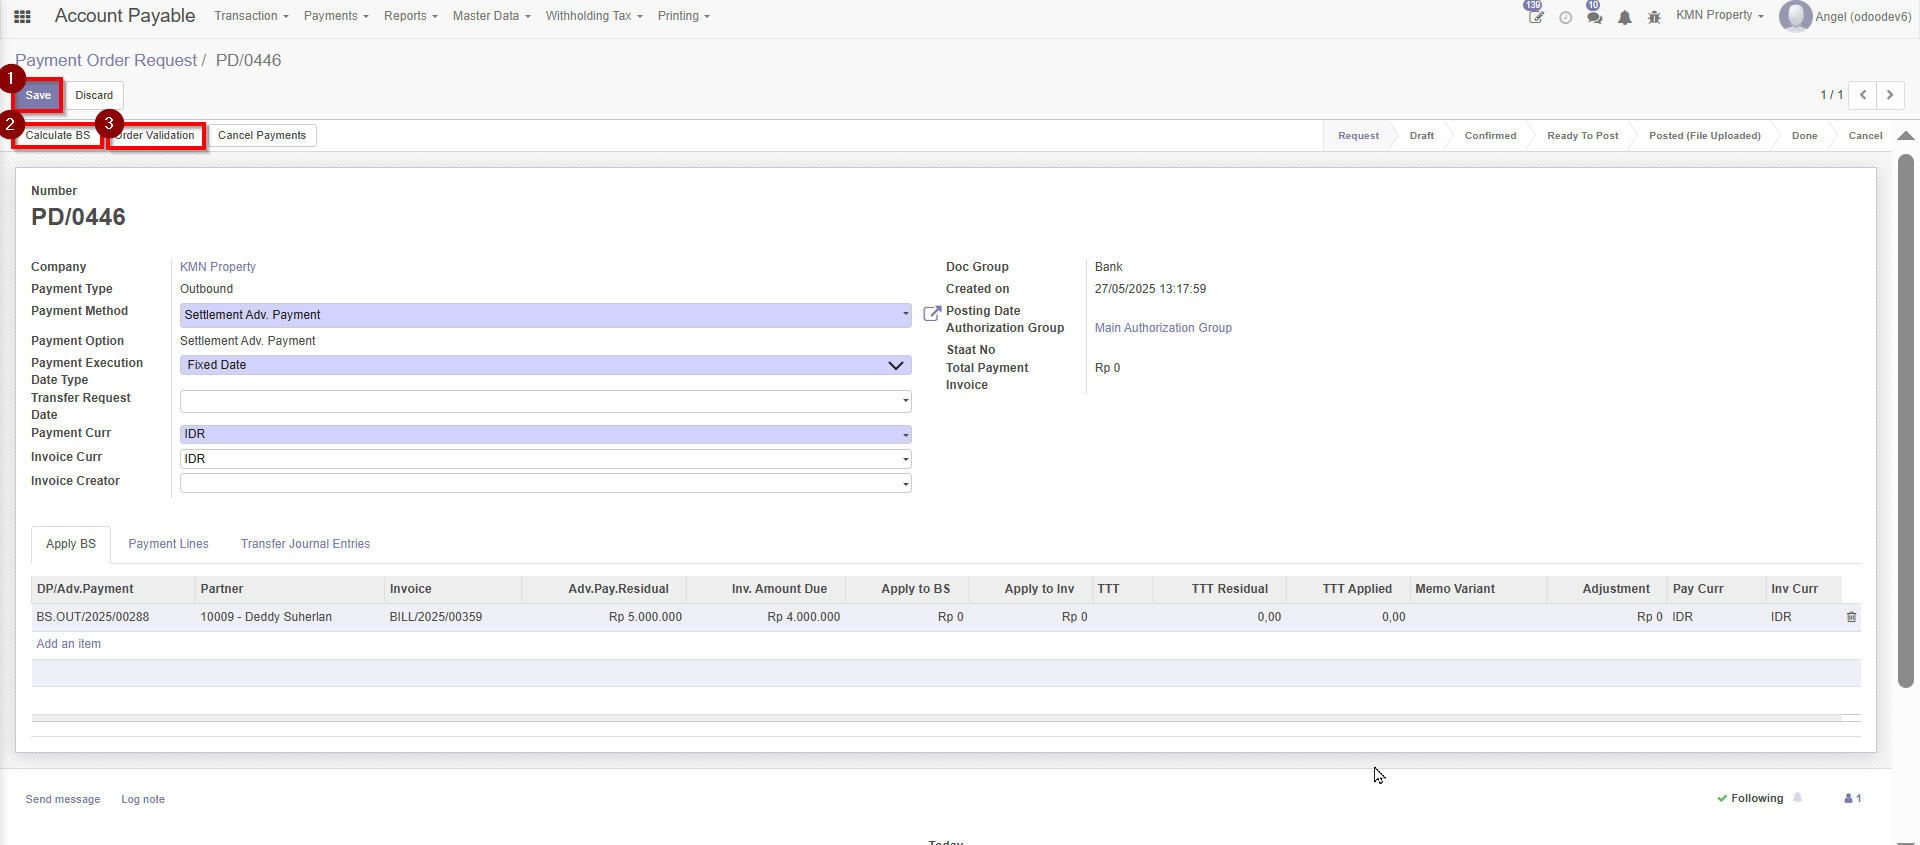The height and width of the screenshot is (845, 1920).
Task: Open the conversations chat icon
Action: tap(1594, 16)
